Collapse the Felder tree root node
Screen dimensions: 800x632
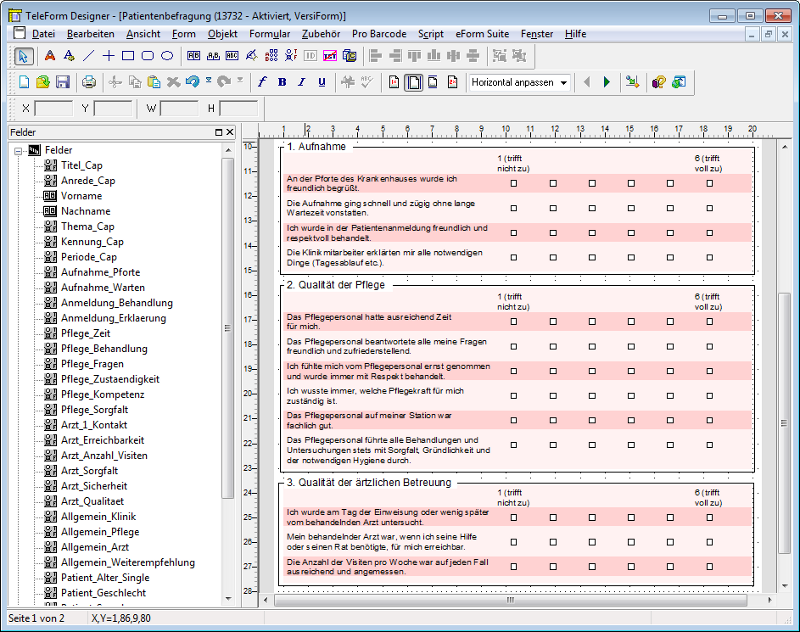[18, 150]
